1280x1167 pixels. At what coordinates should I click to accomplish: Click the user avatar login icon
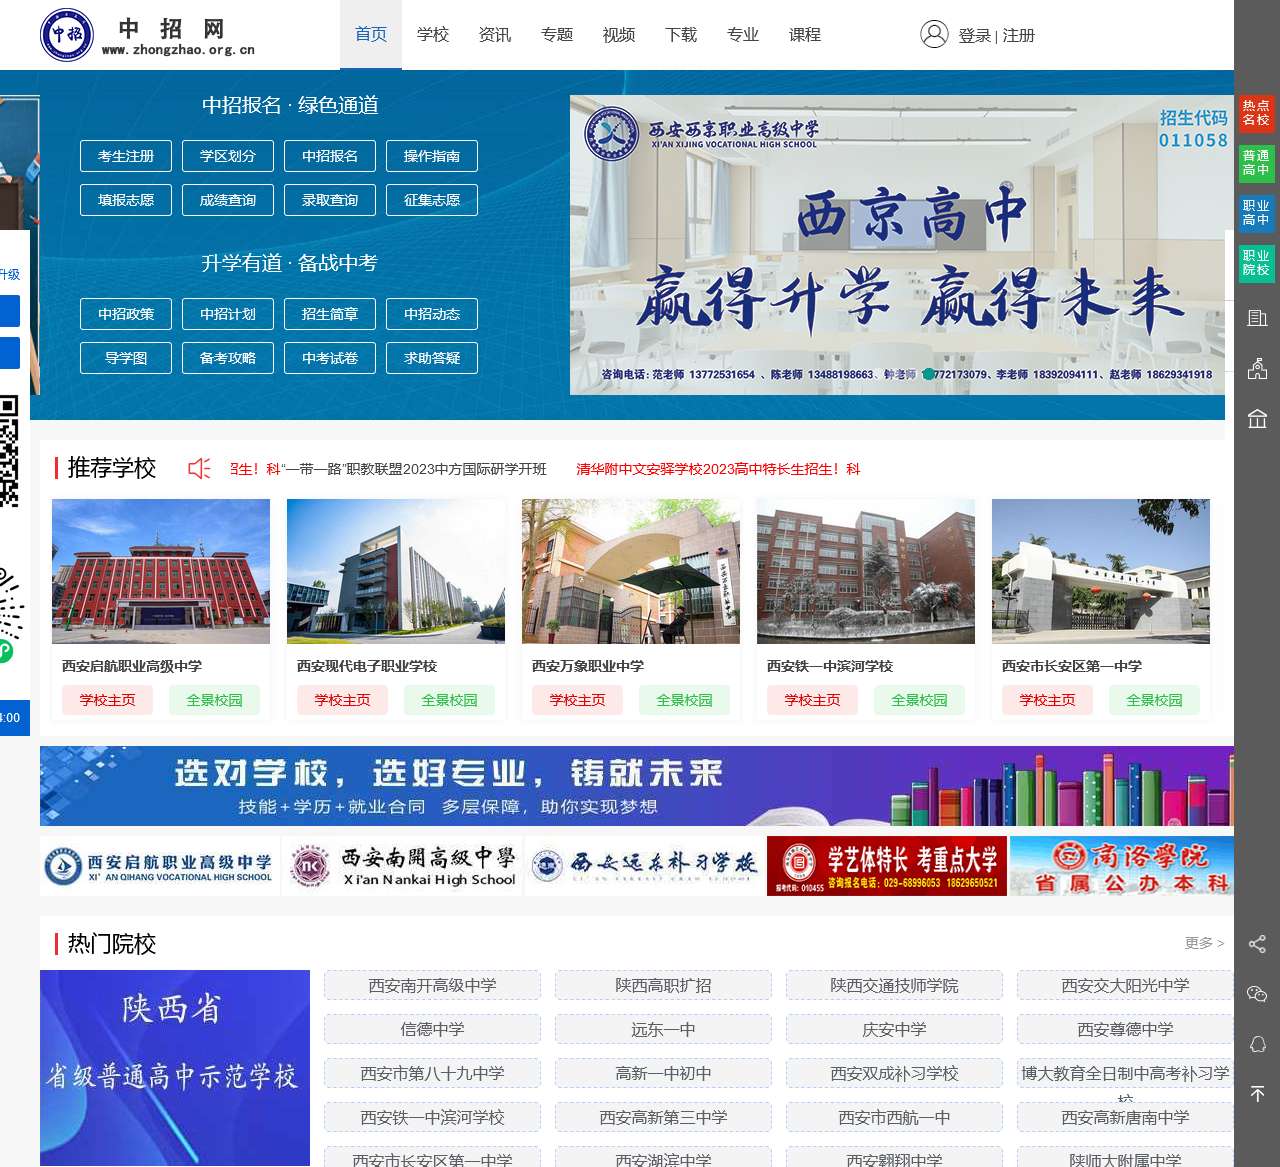pos(934,34)
